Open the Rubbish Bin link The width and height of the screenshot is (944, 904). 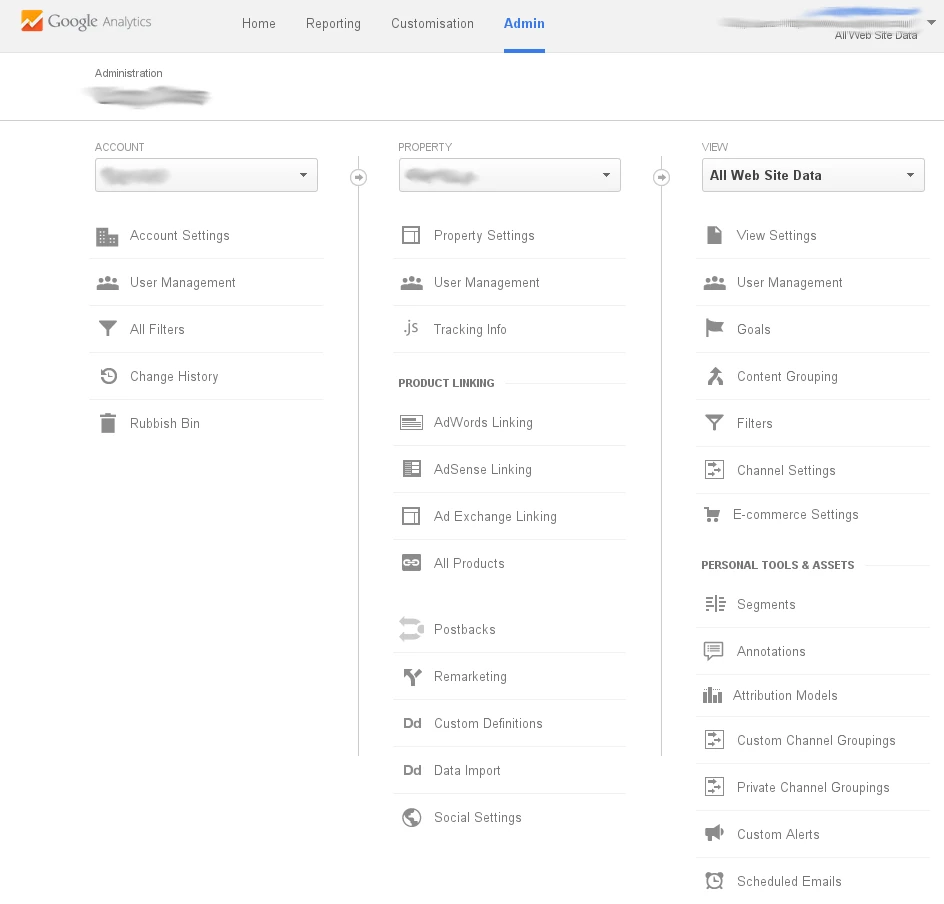pyautogui.click(x=165, y=423)
